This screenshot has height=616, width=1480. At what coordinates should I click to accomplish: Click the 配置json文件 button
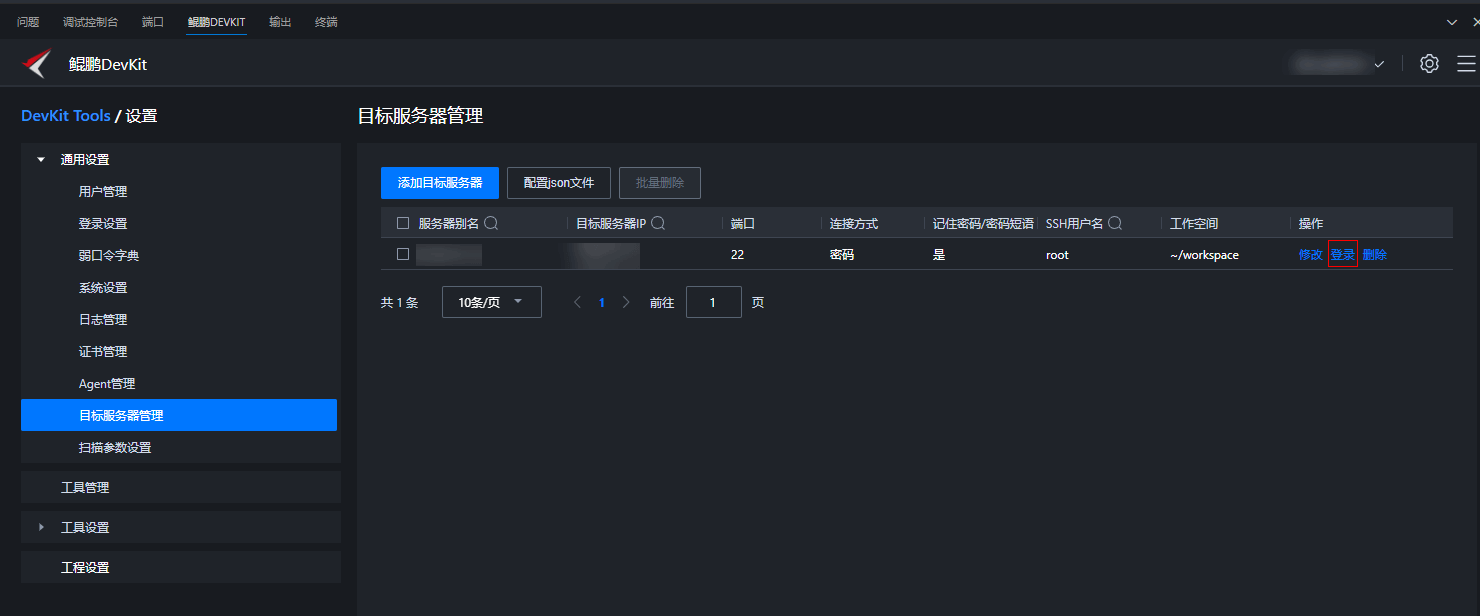tap(559, 183)
